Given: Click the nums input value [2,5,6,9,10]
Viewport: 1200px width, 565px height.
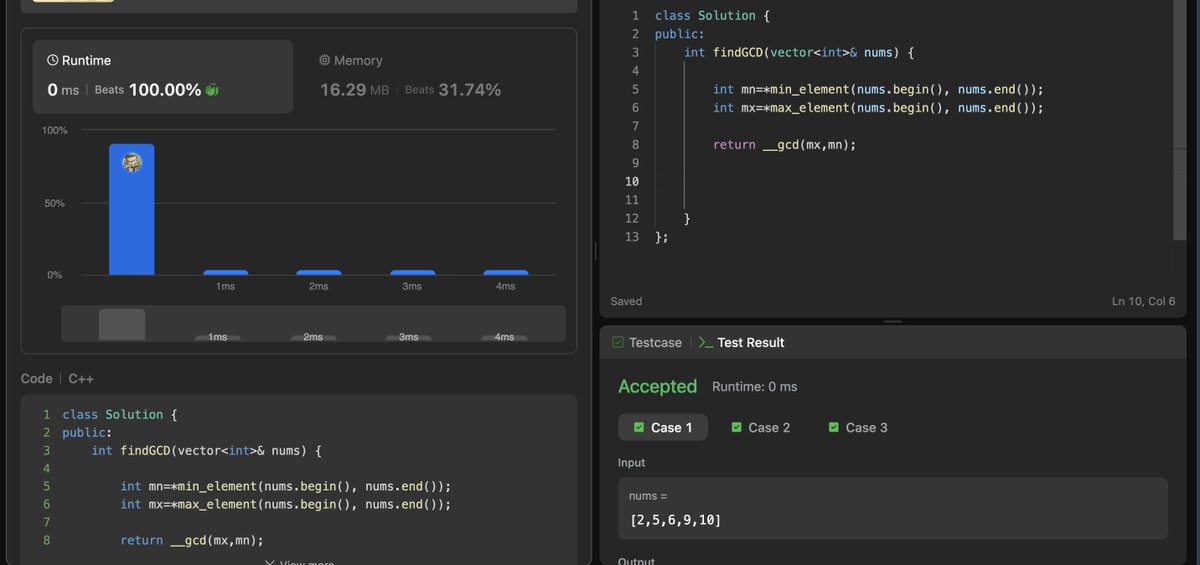Looking at the screenshot, I should tap(675, 520).
